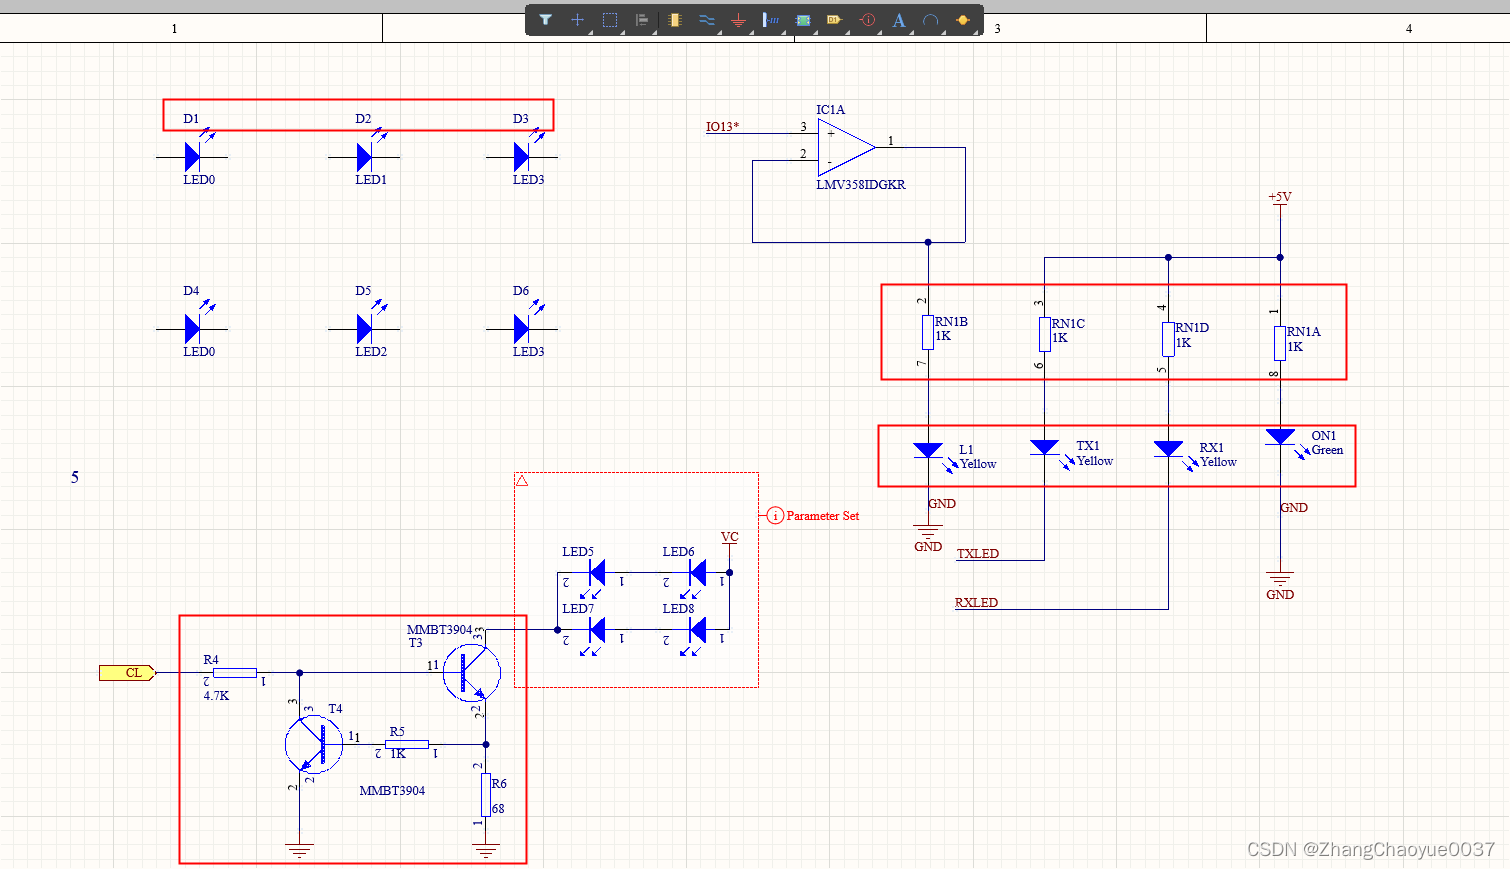Click the LED6 designator label
The height and width of the screenshot is (869, 1510).
(x=678, y=552)
